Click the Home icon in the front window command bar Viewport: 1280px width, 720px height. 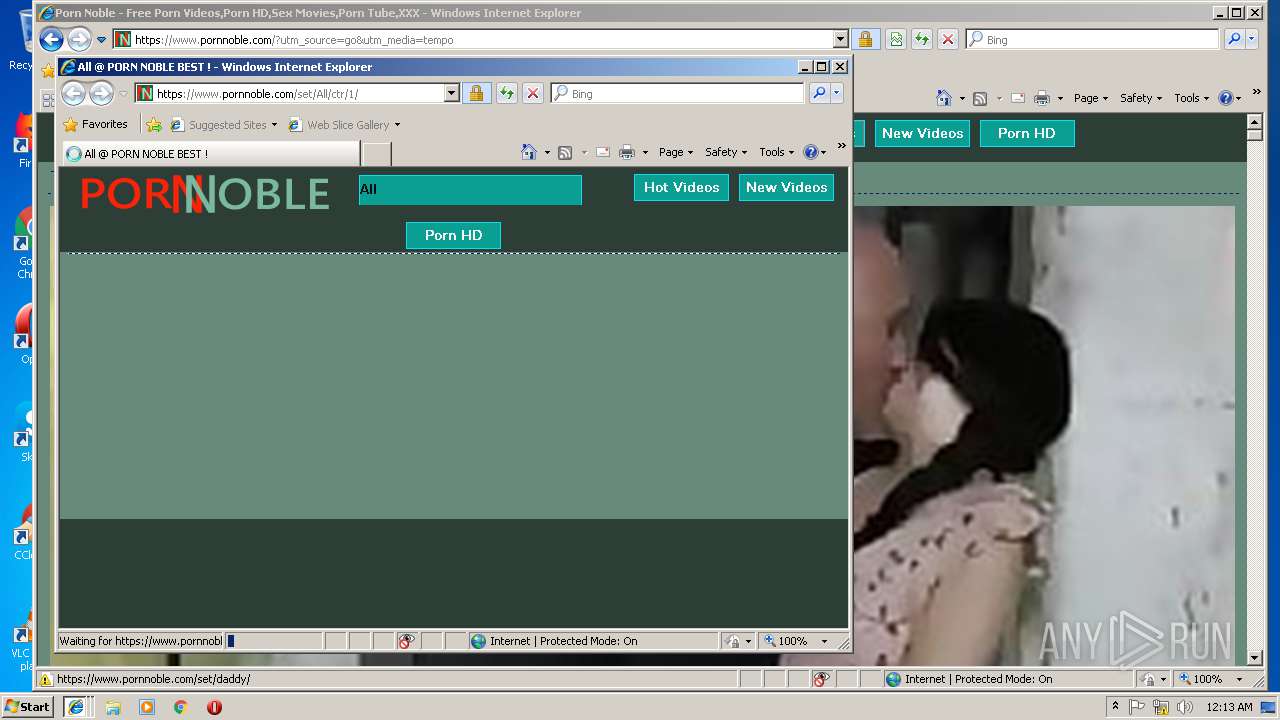pos(530,152)
